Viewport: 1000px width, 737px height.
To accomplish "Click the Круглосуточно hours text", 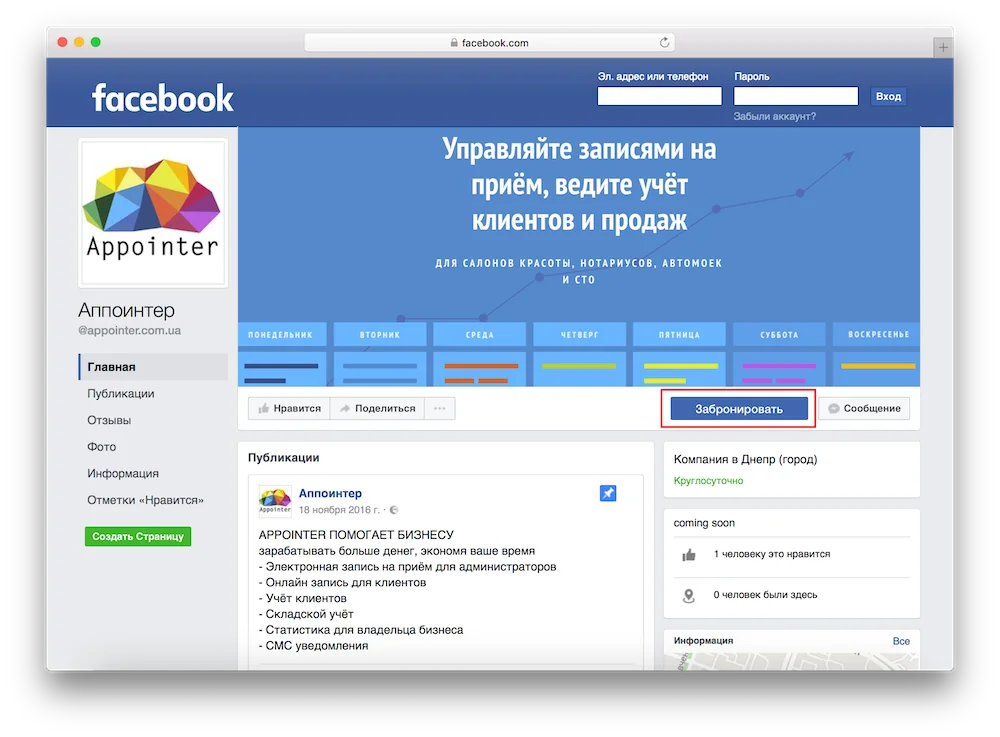I will 709,481.
